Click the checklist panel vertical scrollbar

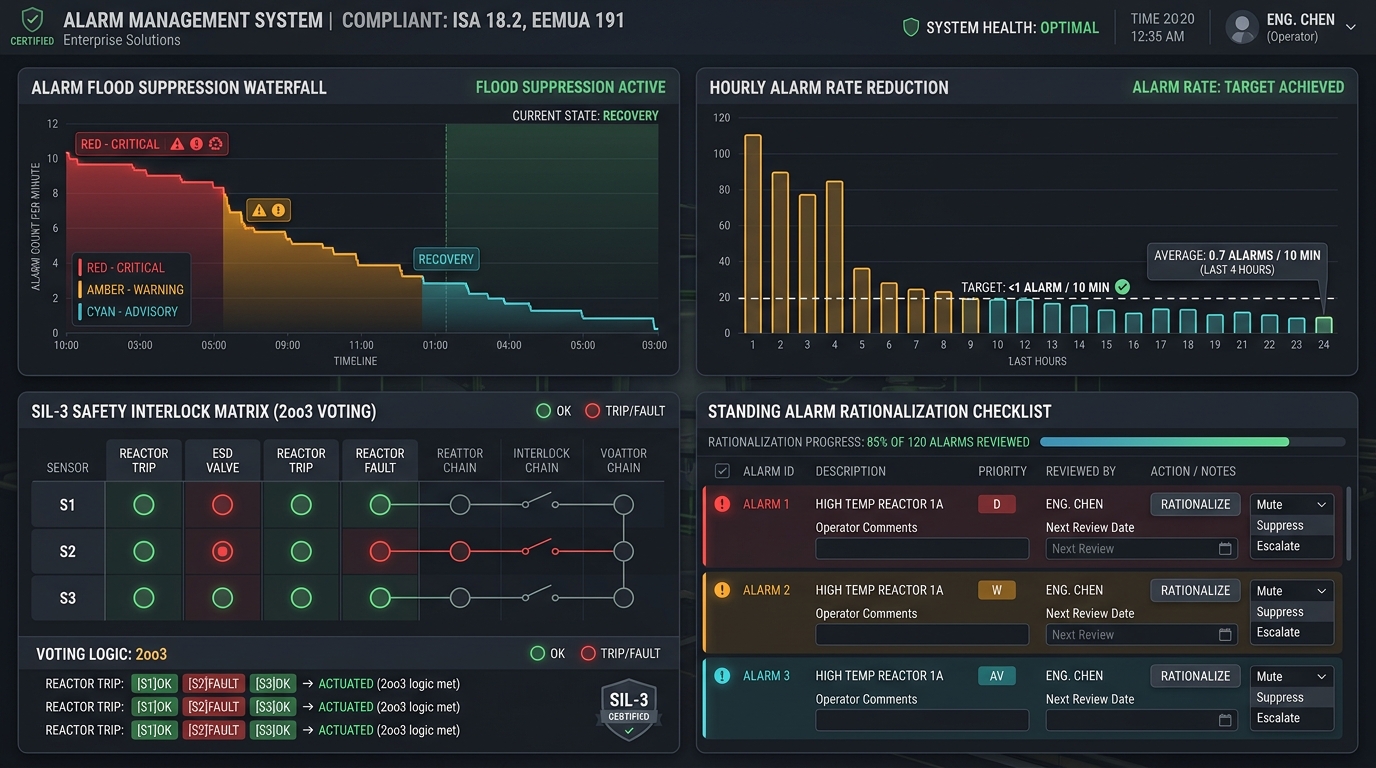pos(1347,525)
